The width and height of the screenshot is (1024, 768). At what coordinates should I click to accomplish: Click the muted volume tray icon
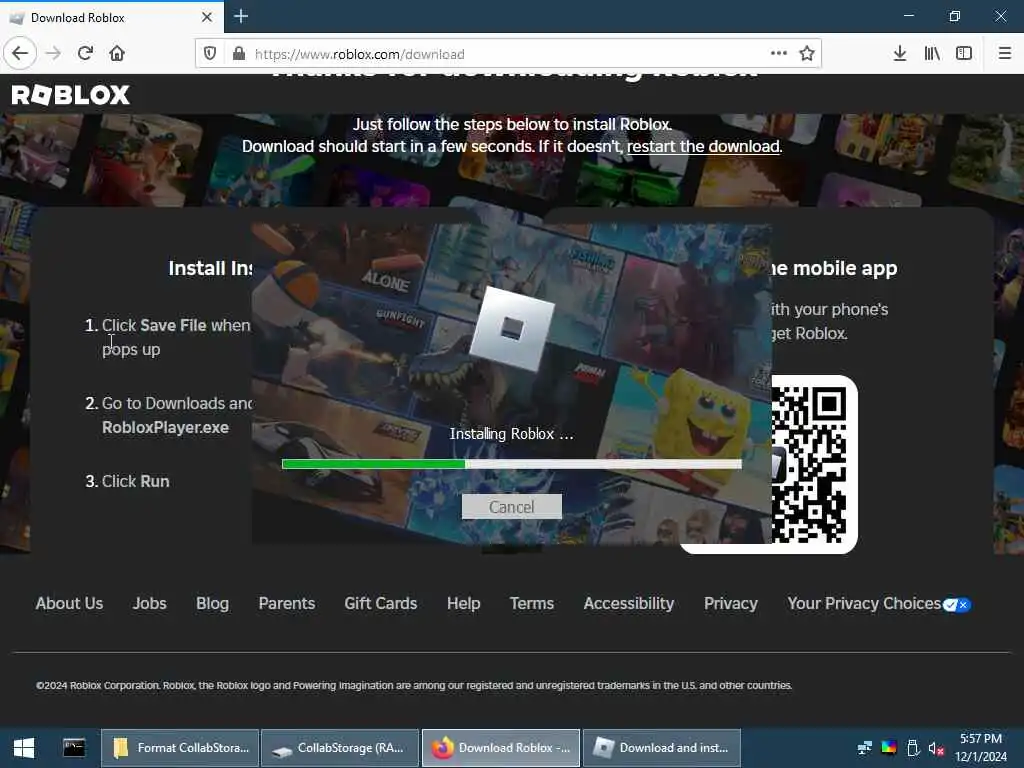(936, 748)
